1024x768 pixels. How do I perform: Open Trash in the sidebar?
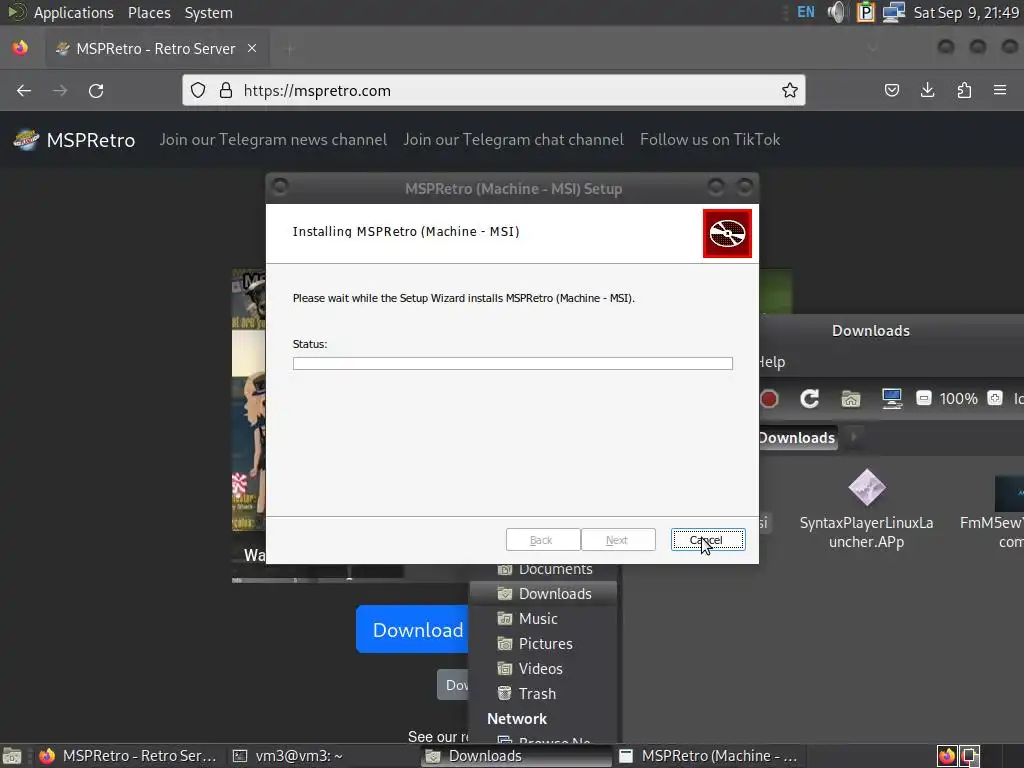(543, 694)
